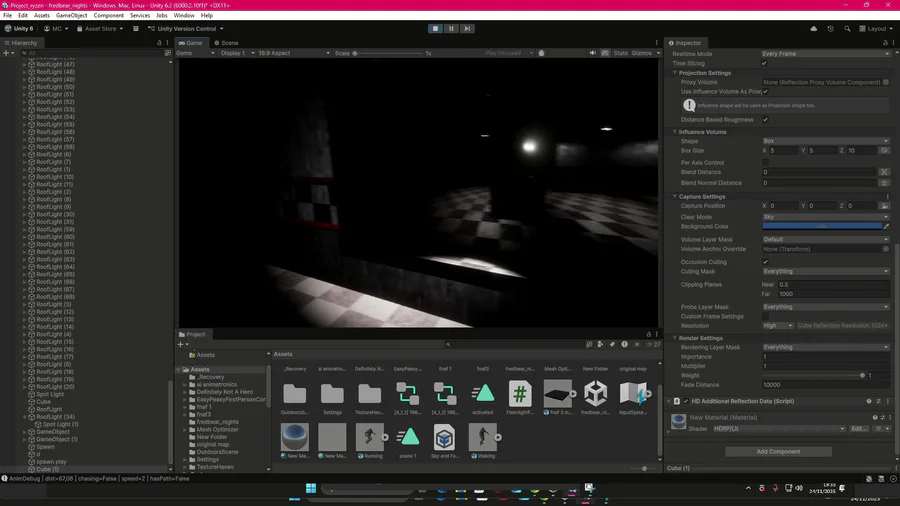Click the Background Color swatch
Viewport: 900px width, 506px height.
pyautogui.click(x=821, y=227)
